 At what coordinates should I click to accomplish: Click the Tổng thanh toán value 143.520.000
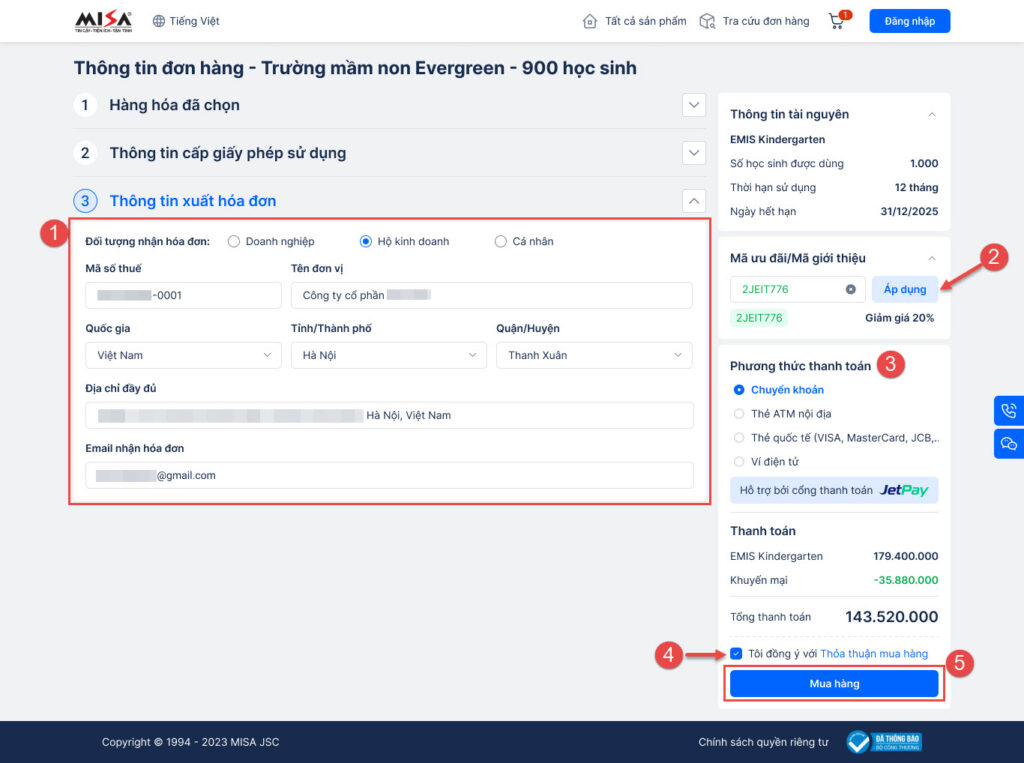(891, 617)
